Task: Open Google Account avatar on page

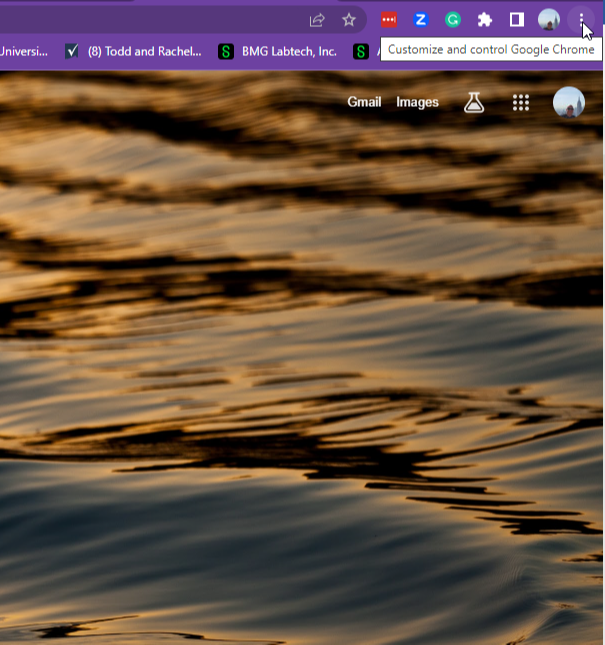Action: tap(569, 102)
